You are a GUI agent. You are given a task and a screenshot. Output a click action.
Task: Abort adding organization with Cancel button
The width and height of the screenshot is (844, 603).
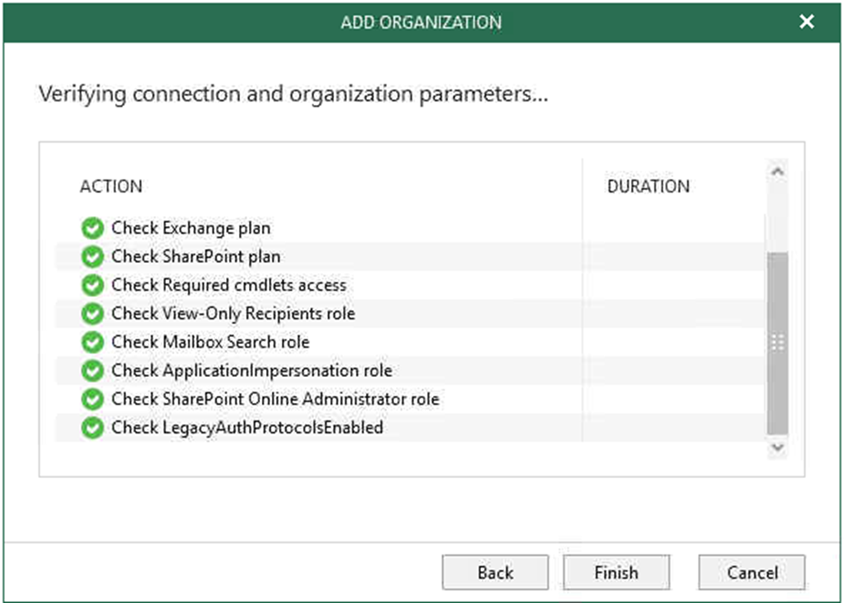(752, 572)
